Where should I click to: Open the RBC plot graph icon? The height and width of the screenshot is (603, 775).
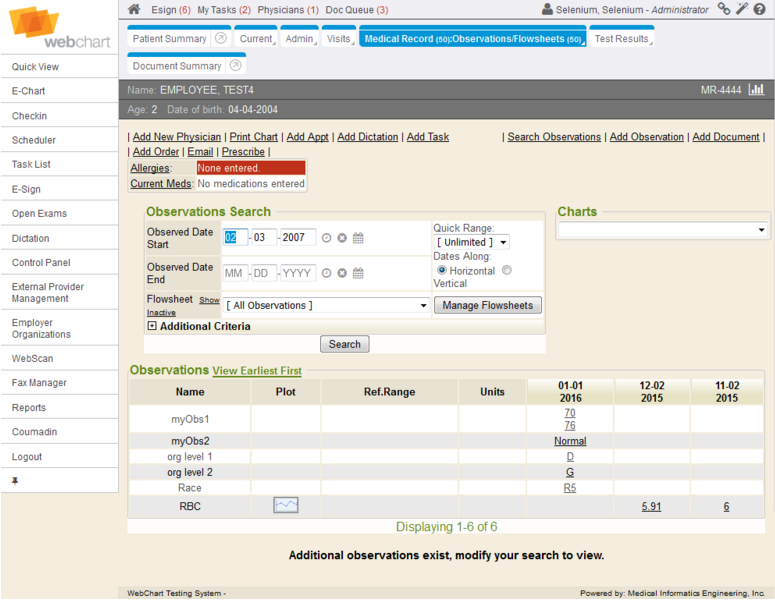tap(286, 506)
